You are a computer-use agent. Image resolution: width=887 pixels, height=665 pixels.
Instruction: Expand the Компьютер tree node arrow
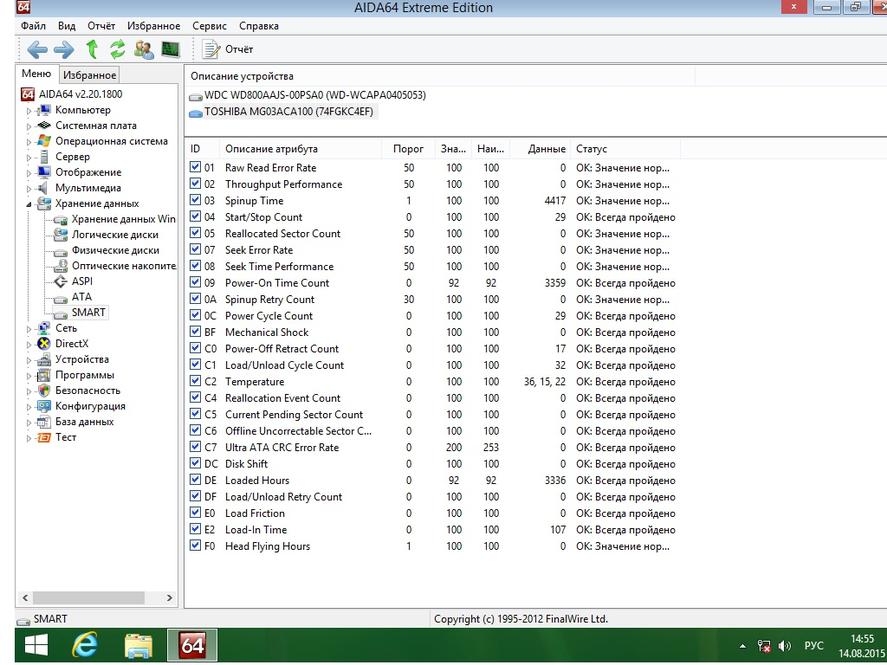29,111
